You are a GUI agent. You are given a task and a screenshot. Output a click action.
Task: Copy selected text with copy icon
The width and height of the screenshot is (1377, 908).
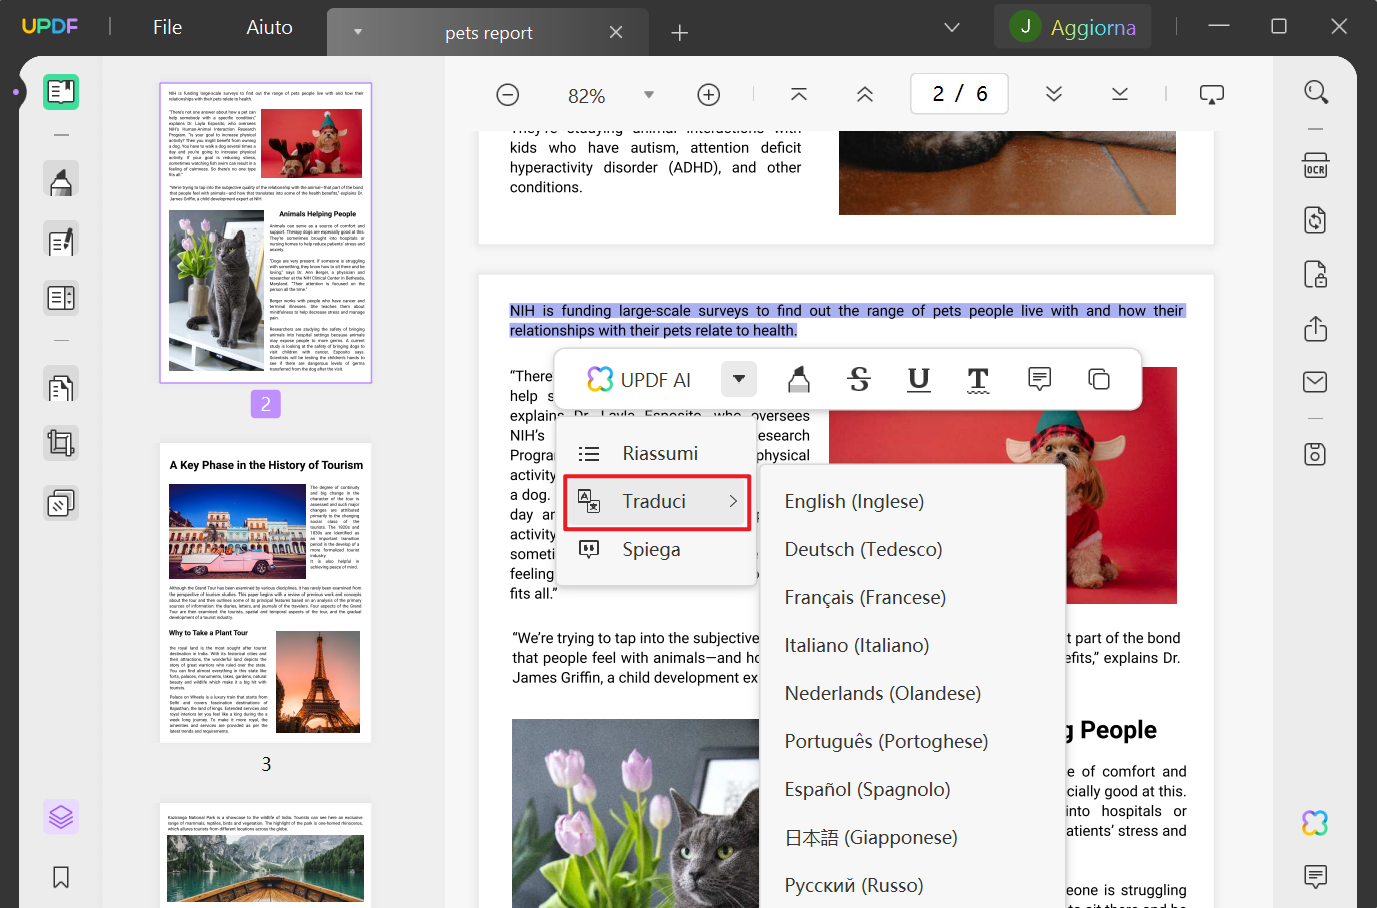coord(1099,379)
